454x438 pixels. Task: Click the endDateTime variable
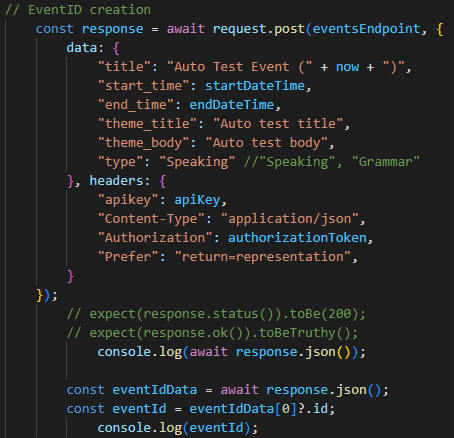(x=231, y=105)
